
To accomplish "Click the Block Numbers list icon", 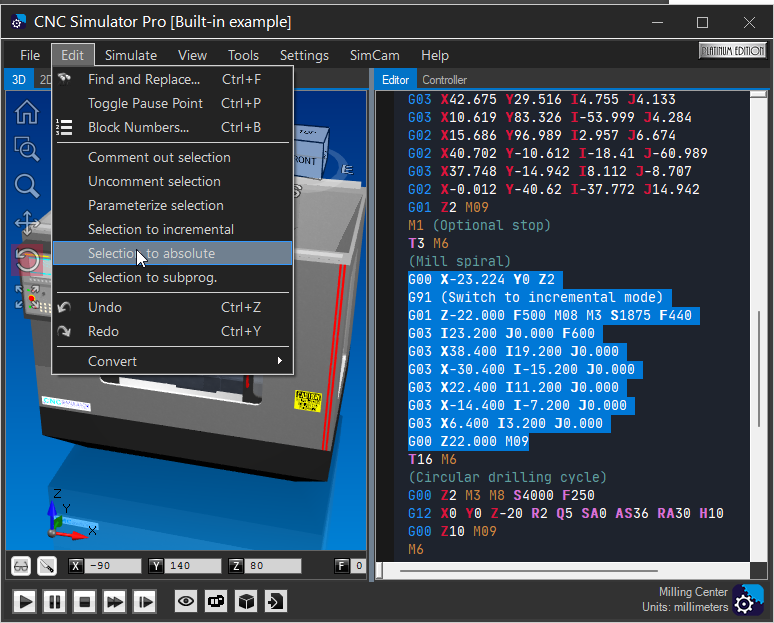I will [64, 127].
